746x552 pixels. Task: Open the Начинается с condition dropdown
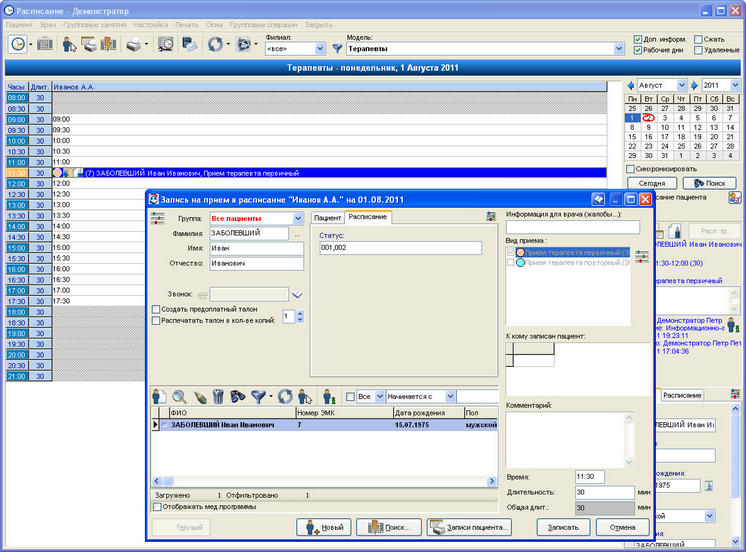click(450, 396)
